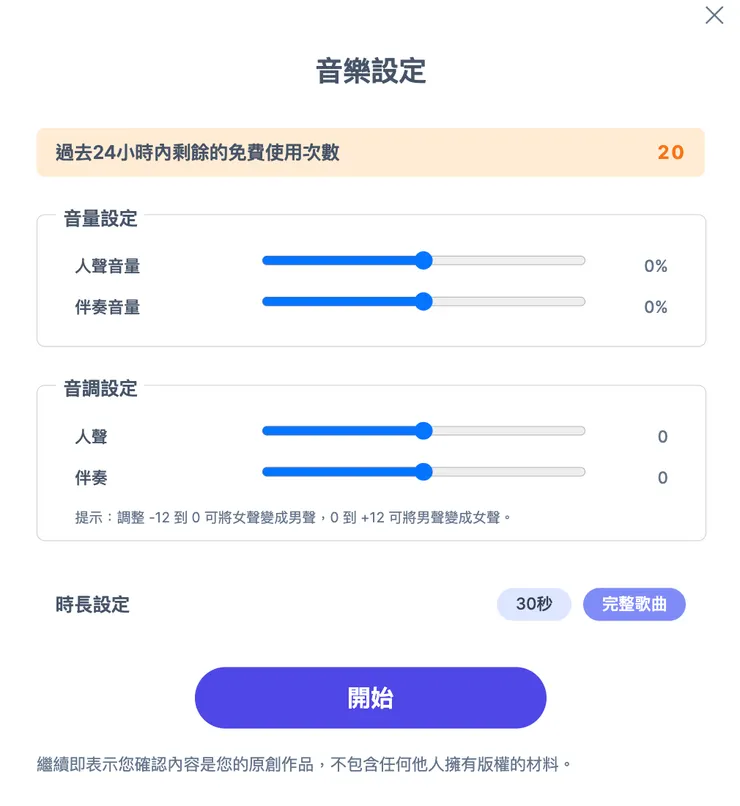
Task: Click the remaining free usage count 20
Action: 671,152
